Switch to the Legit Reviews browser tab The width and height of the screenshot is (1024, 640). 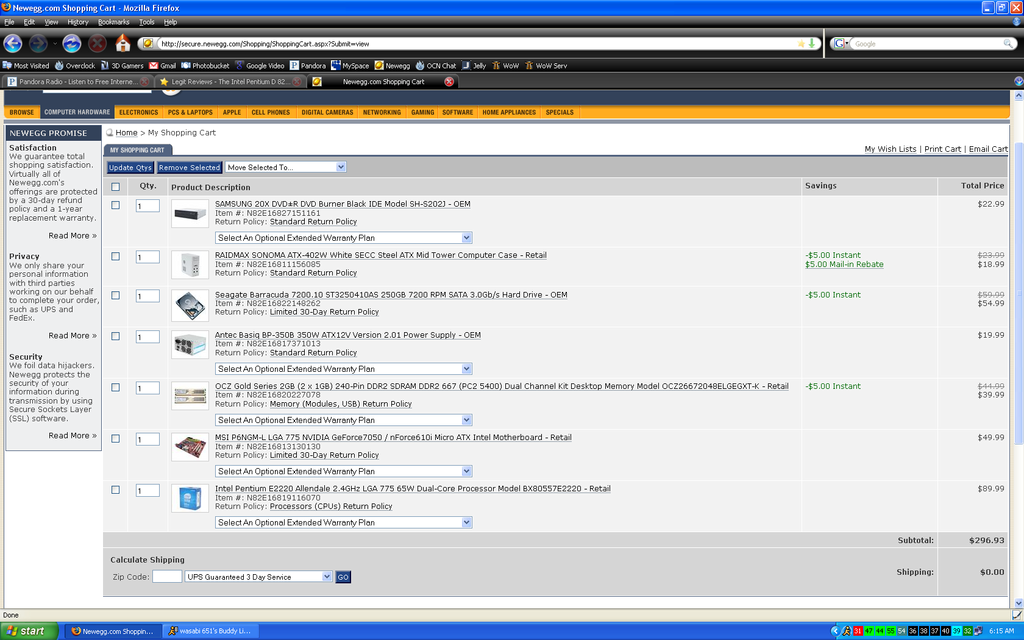[230, 82]
